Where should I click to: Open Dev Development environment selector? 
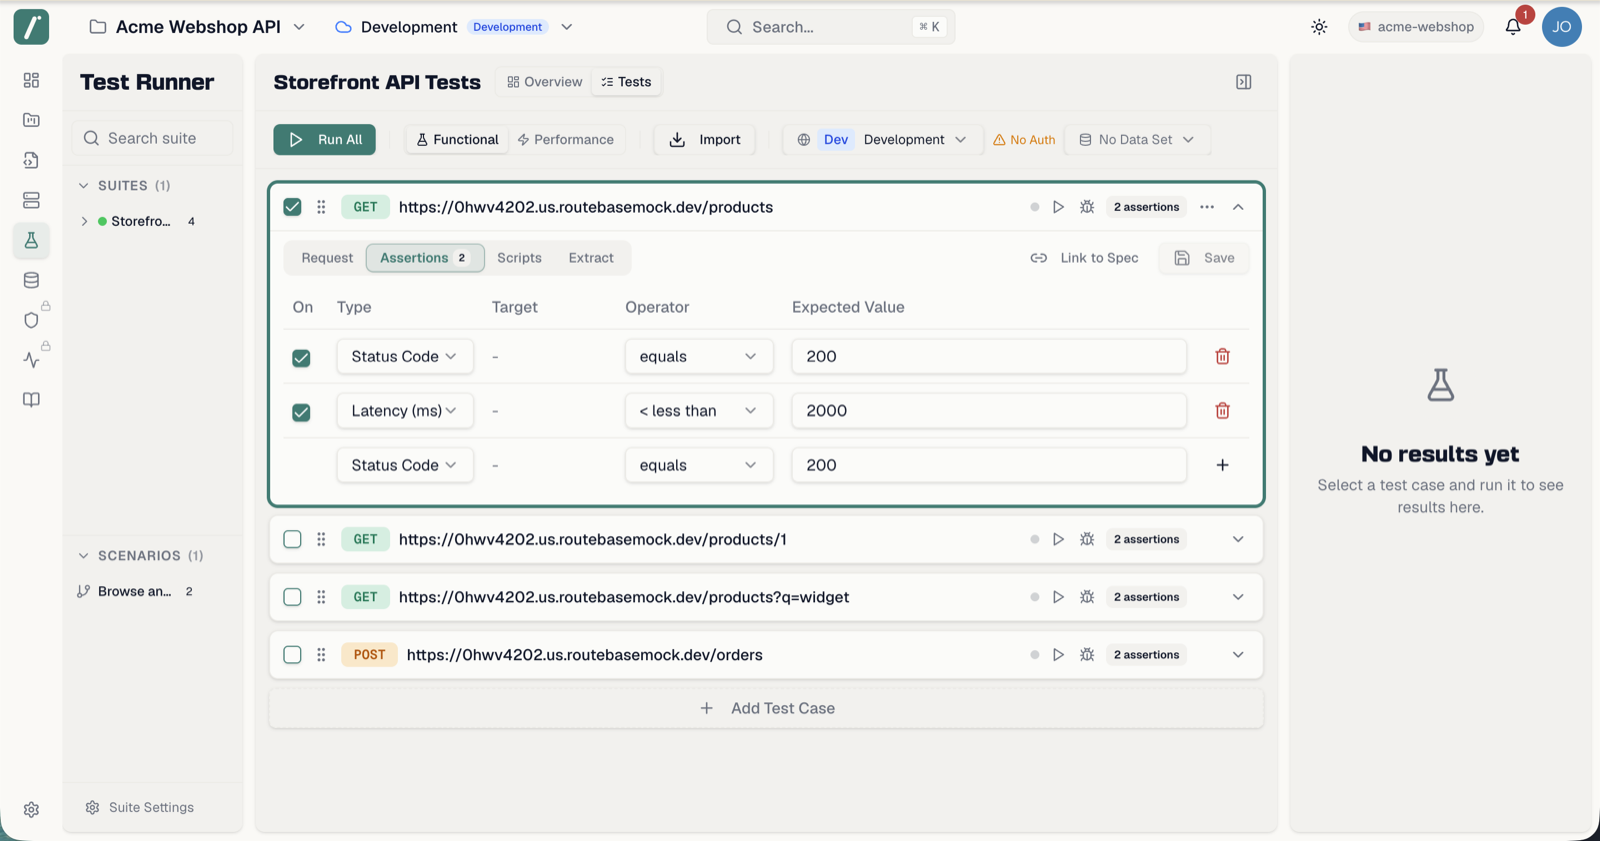click(882, 139)
